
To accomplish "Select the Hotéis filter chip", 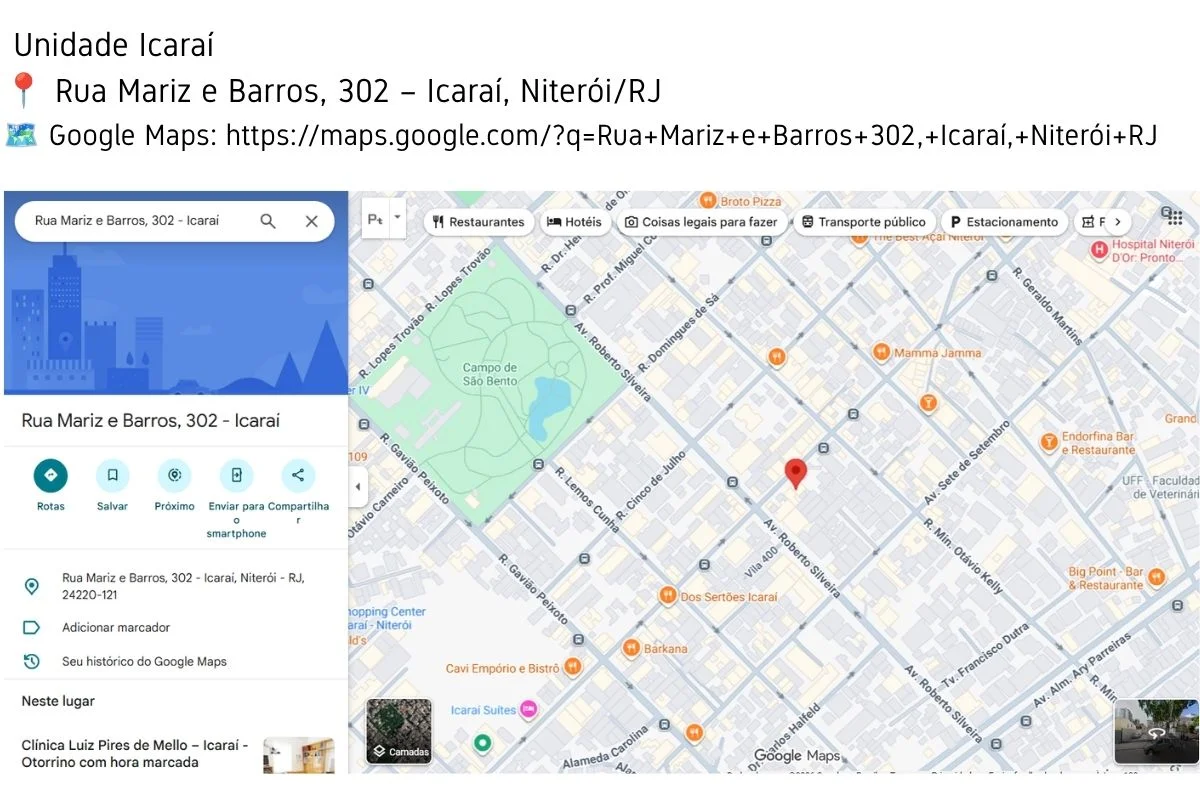I will pyautogui.click(x=576, y=222).
